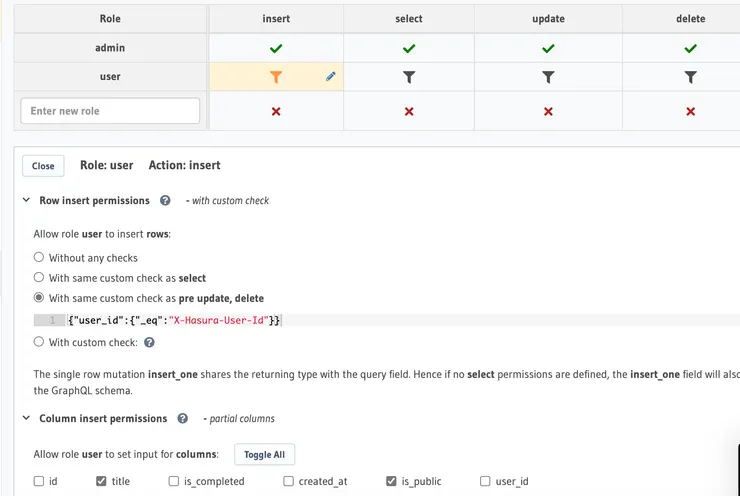
Task: Click the new role insert red cross
Action: 276,111
